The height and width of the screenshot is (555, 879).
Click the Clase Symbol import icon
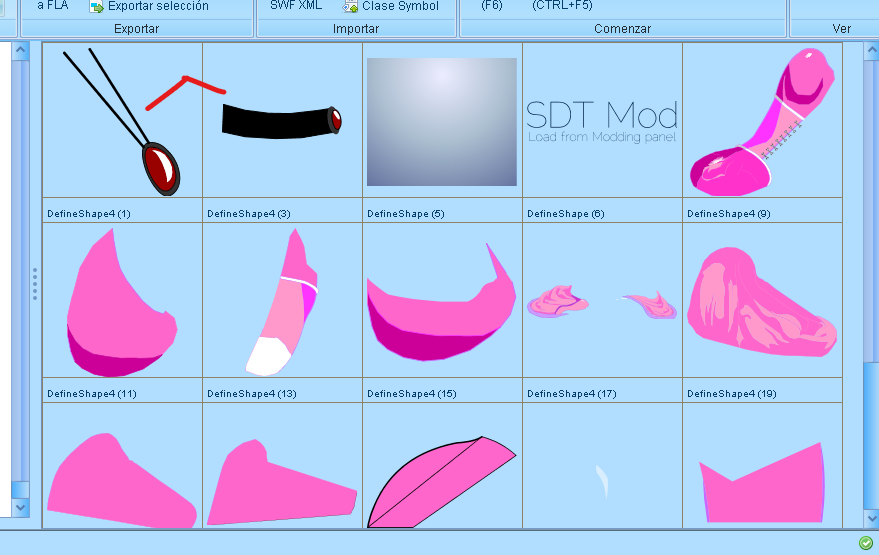(351, 6)
